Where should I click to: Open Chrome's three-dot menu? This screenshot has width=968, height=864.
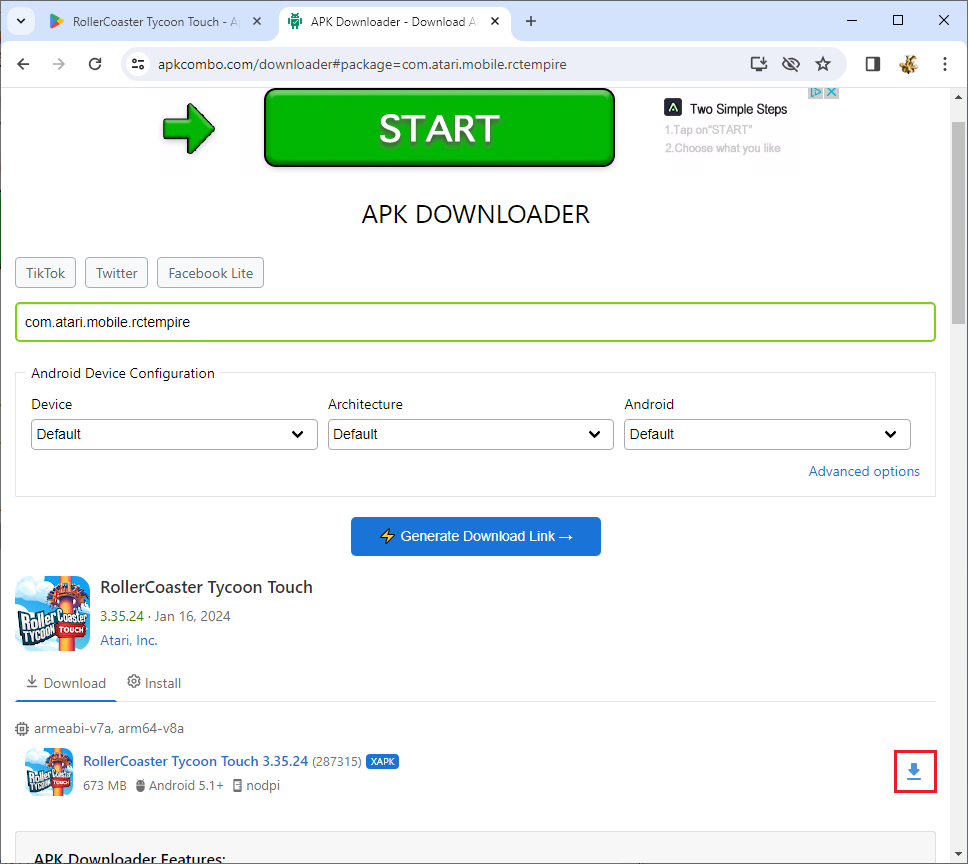tap(945, 64)
